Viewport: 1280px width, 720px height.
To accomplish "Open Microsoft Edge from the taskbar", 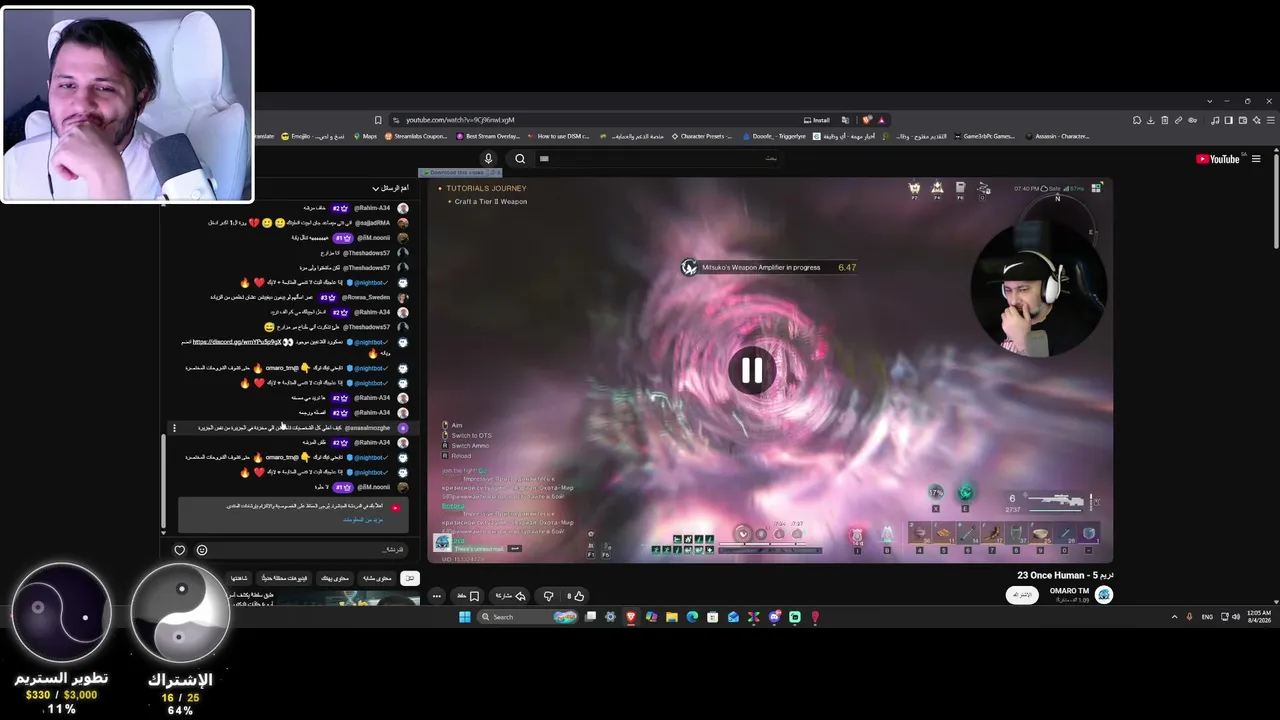I will pos(692,617).
